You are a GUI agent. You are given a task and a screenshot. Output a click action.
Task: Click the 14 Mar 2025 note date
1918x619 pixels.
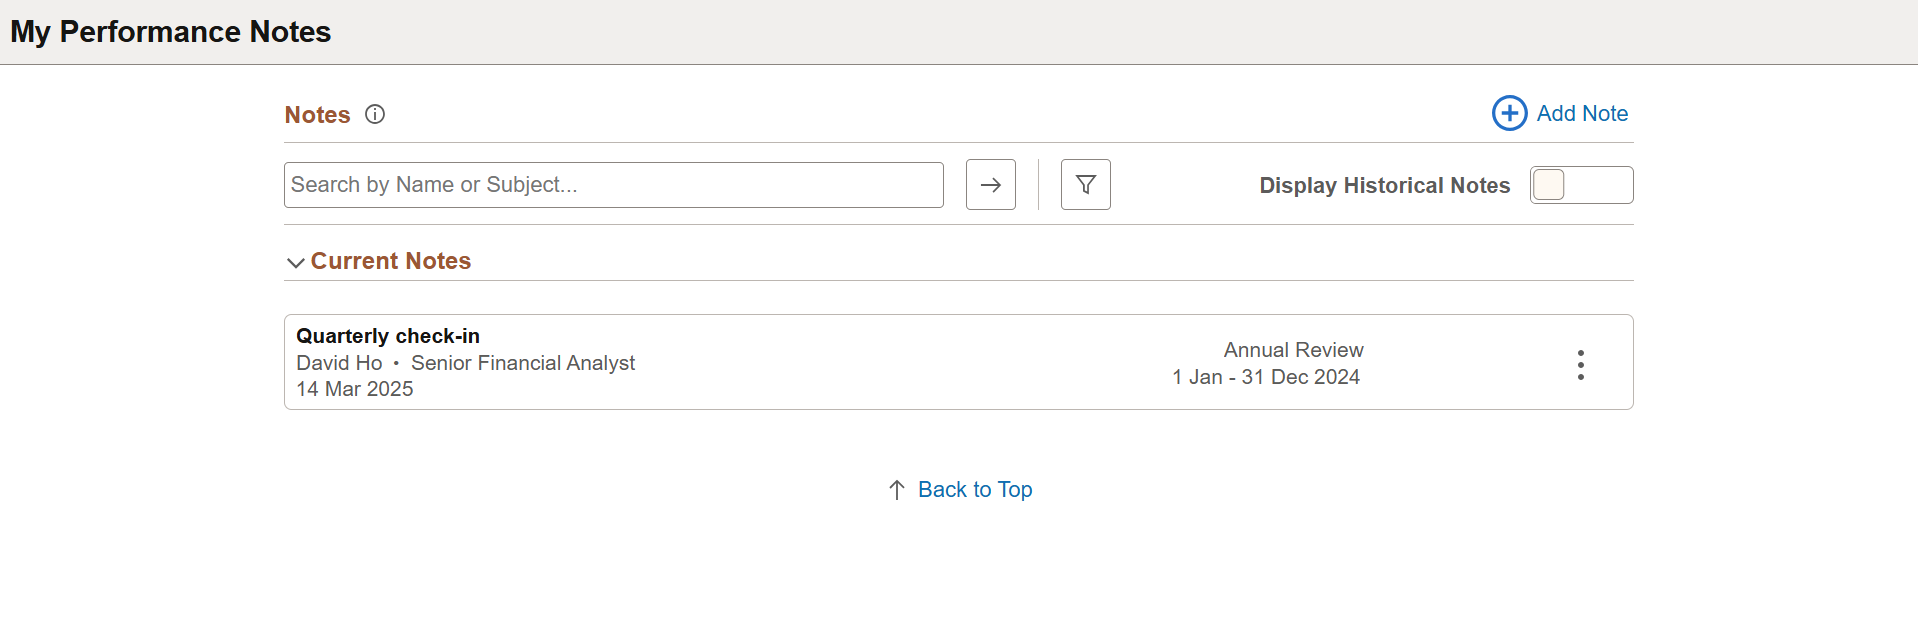pos(355,389)
